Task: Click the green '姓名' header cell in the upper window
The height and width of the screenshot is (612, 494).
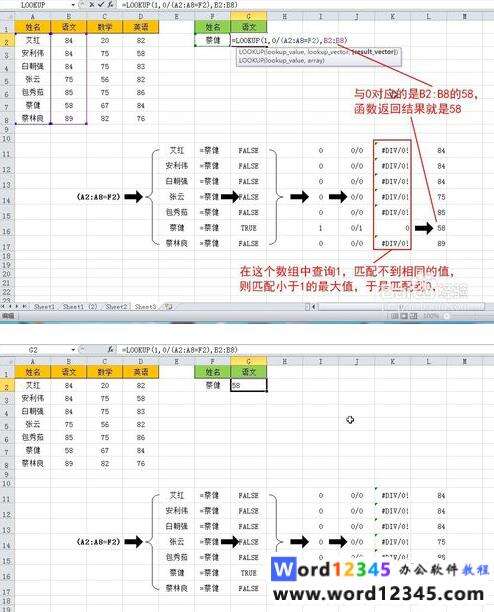Action: pos(213,27)
